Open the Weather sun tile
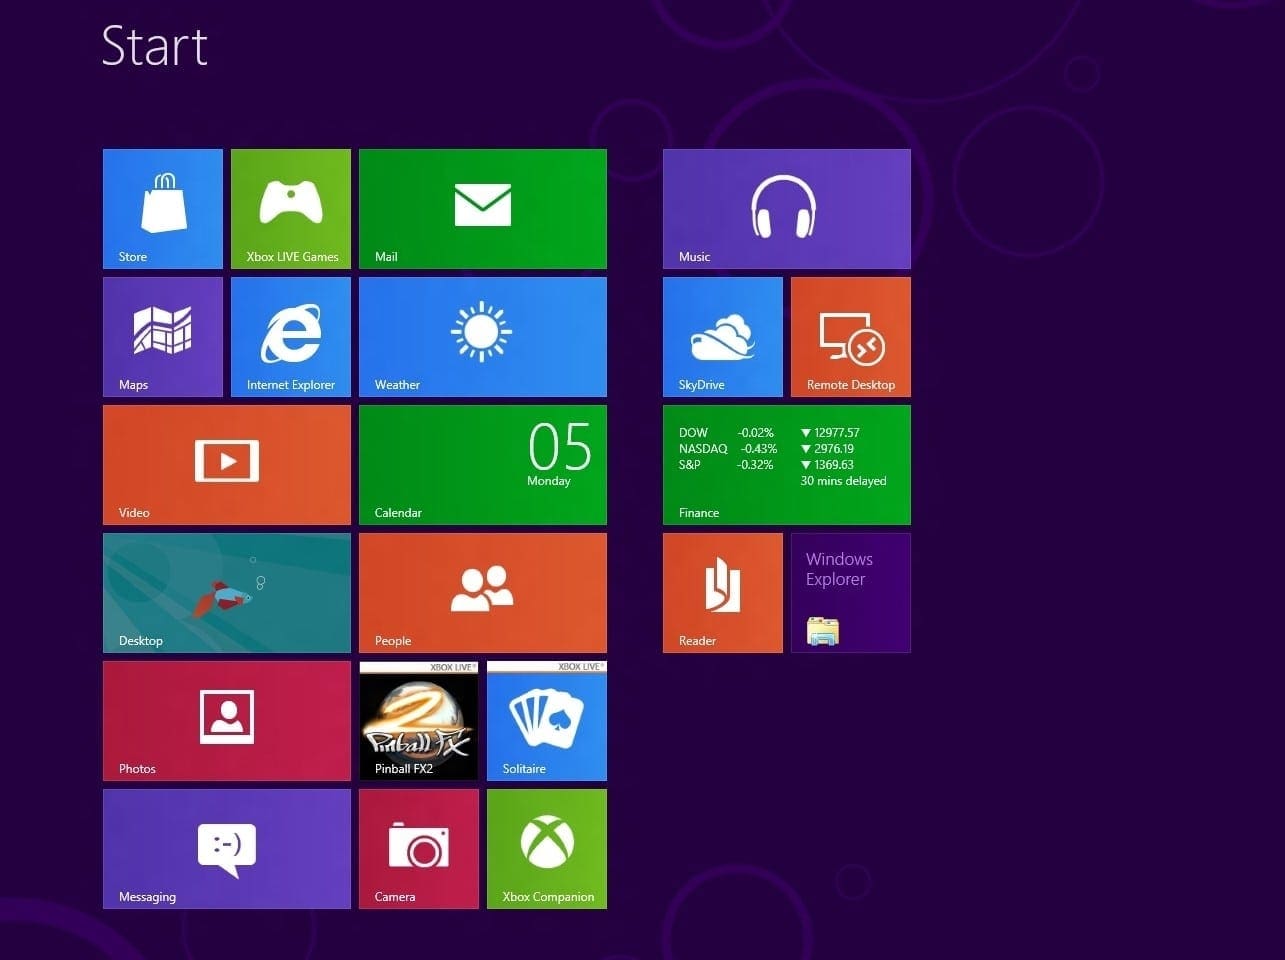The image size is (1285, 960). (x=482, y=336)
